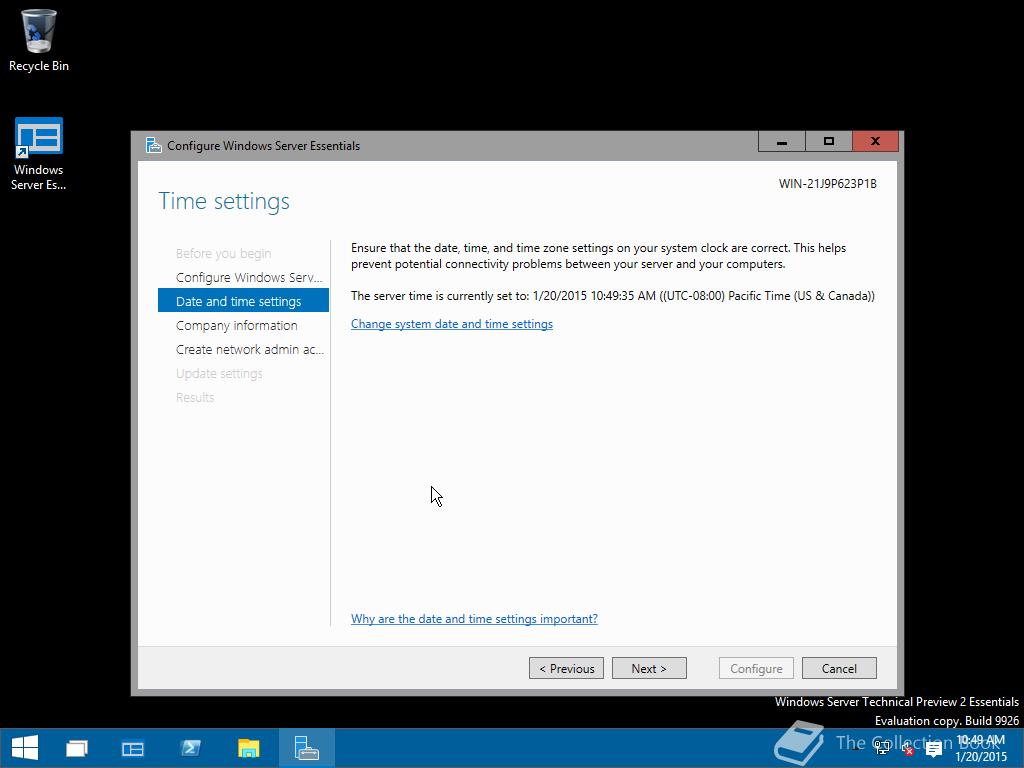Go to 'Results' step

click(x=195, y=398)
